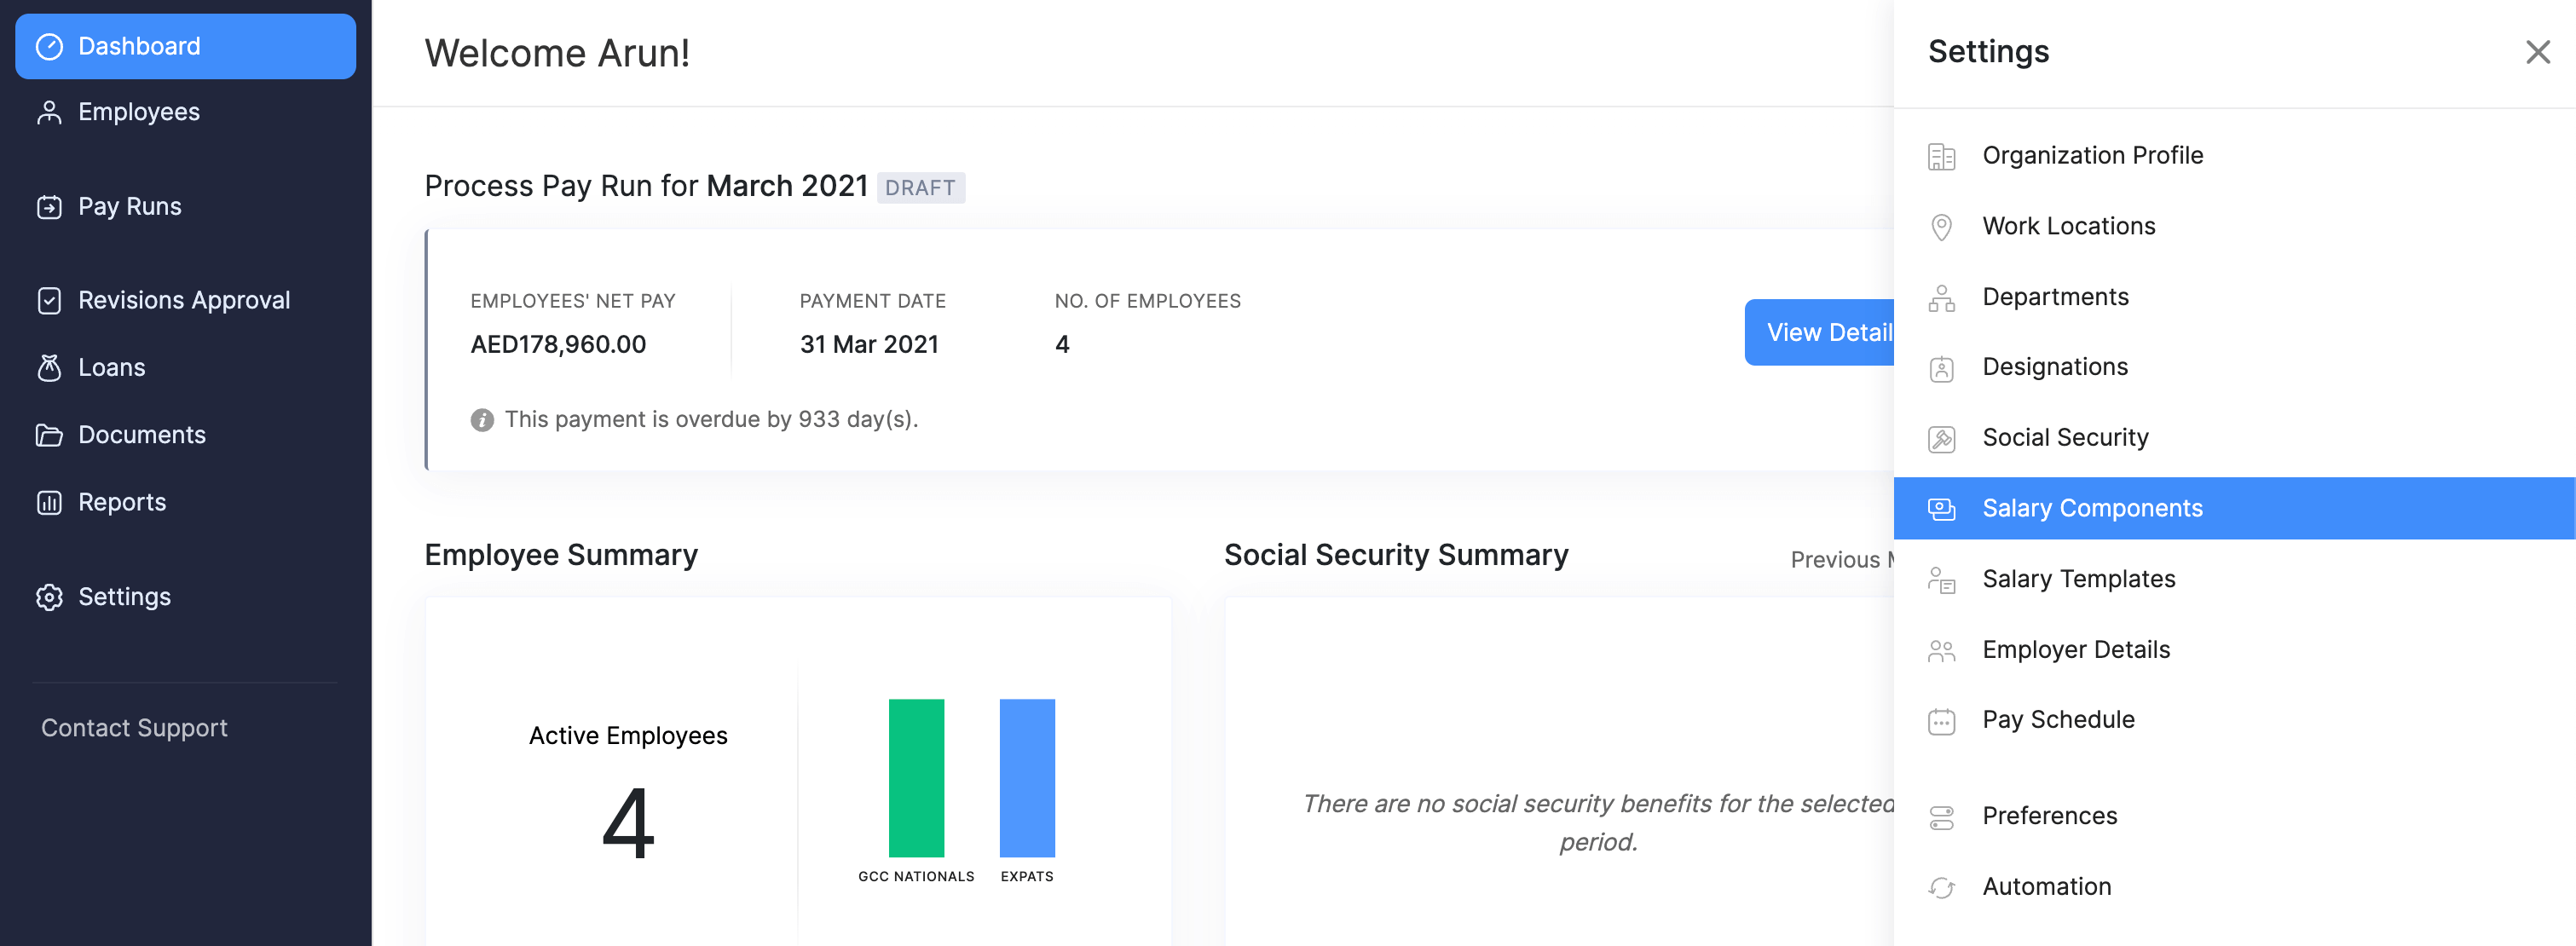Click the Reports chart icon in sidebar

click(x=49, y=502)
